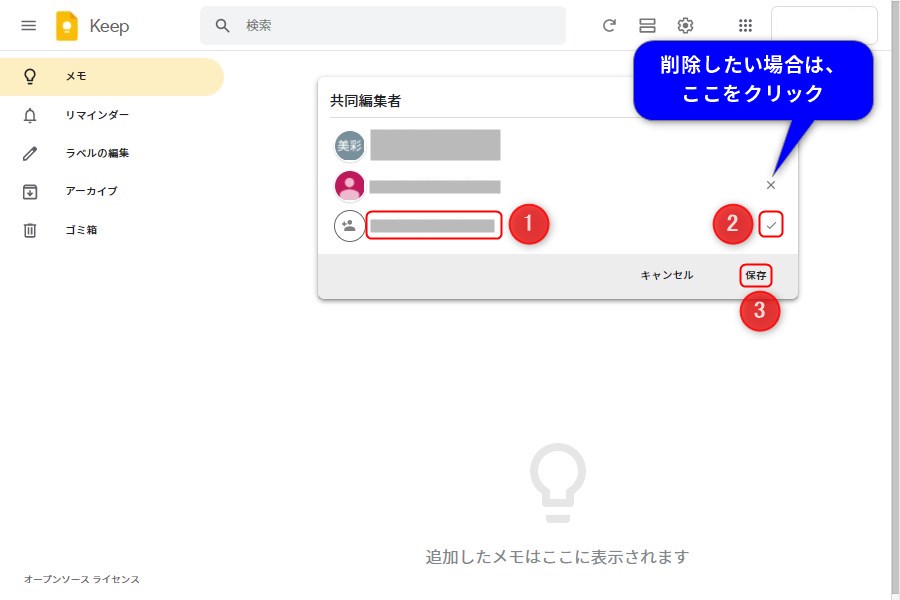The height and width of the screenshot is (600, 900).
Task: Open リマインダー in the sidebar
Action: pos(96,115)
